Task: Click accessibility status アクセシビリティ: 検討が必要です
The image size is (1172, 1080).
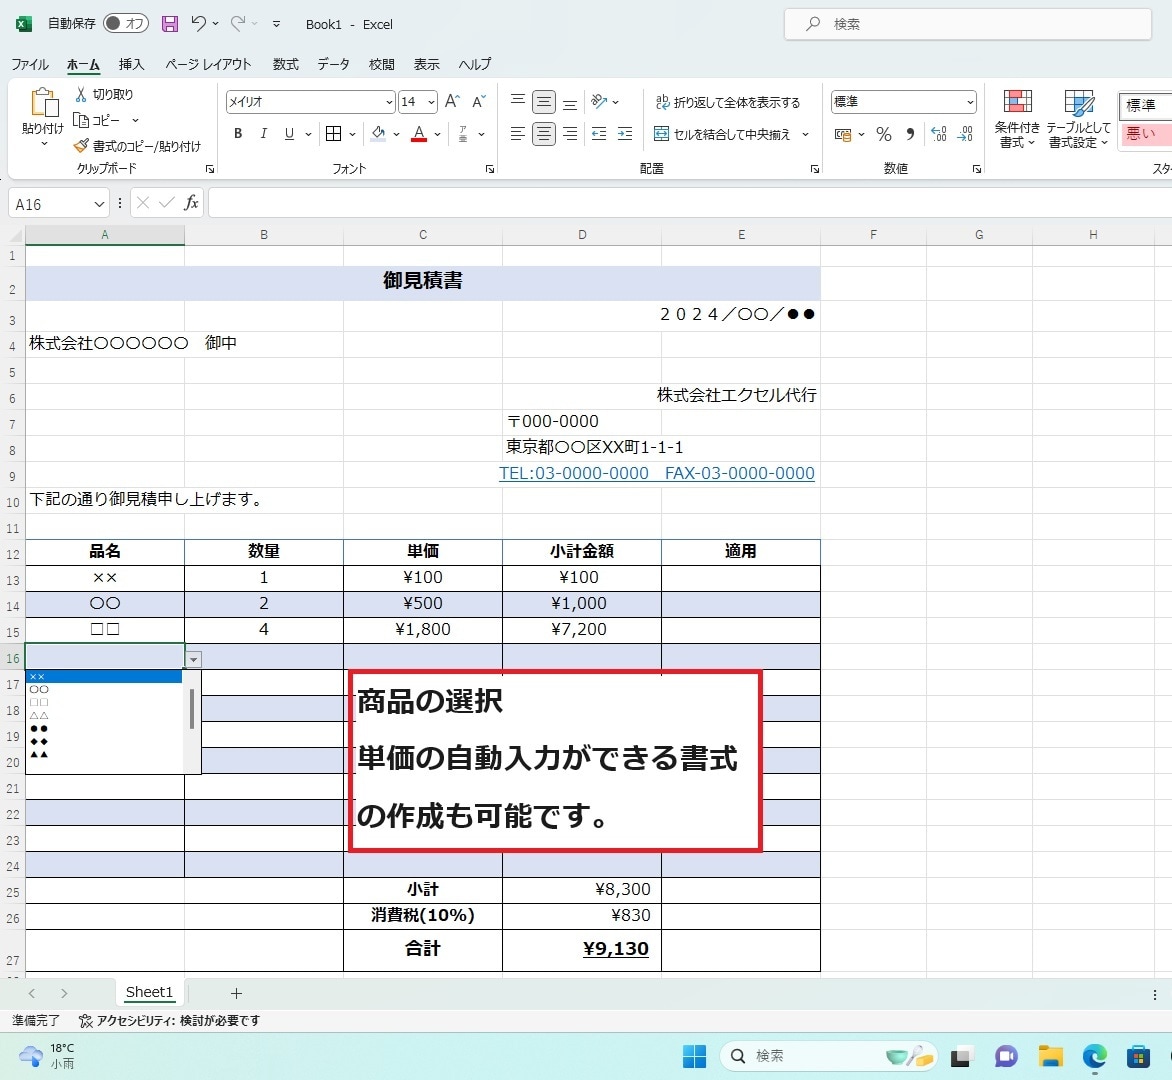Action: click(170, 1020)
